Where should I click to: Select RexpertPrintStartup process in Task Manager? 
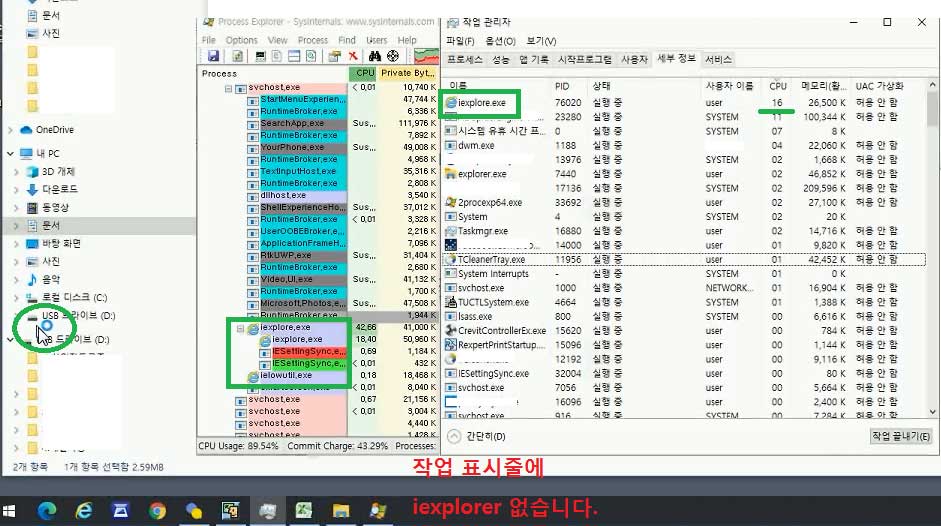click(x=684, y=345)
